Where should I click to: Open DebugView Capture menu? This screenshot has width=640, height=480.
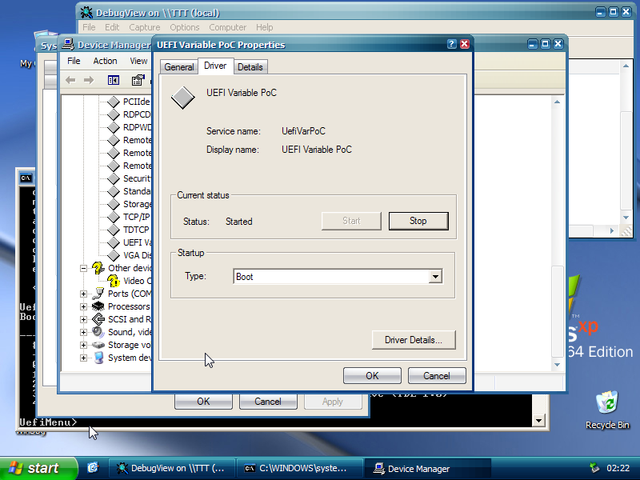pyautogui.click(x=144, y=27)
